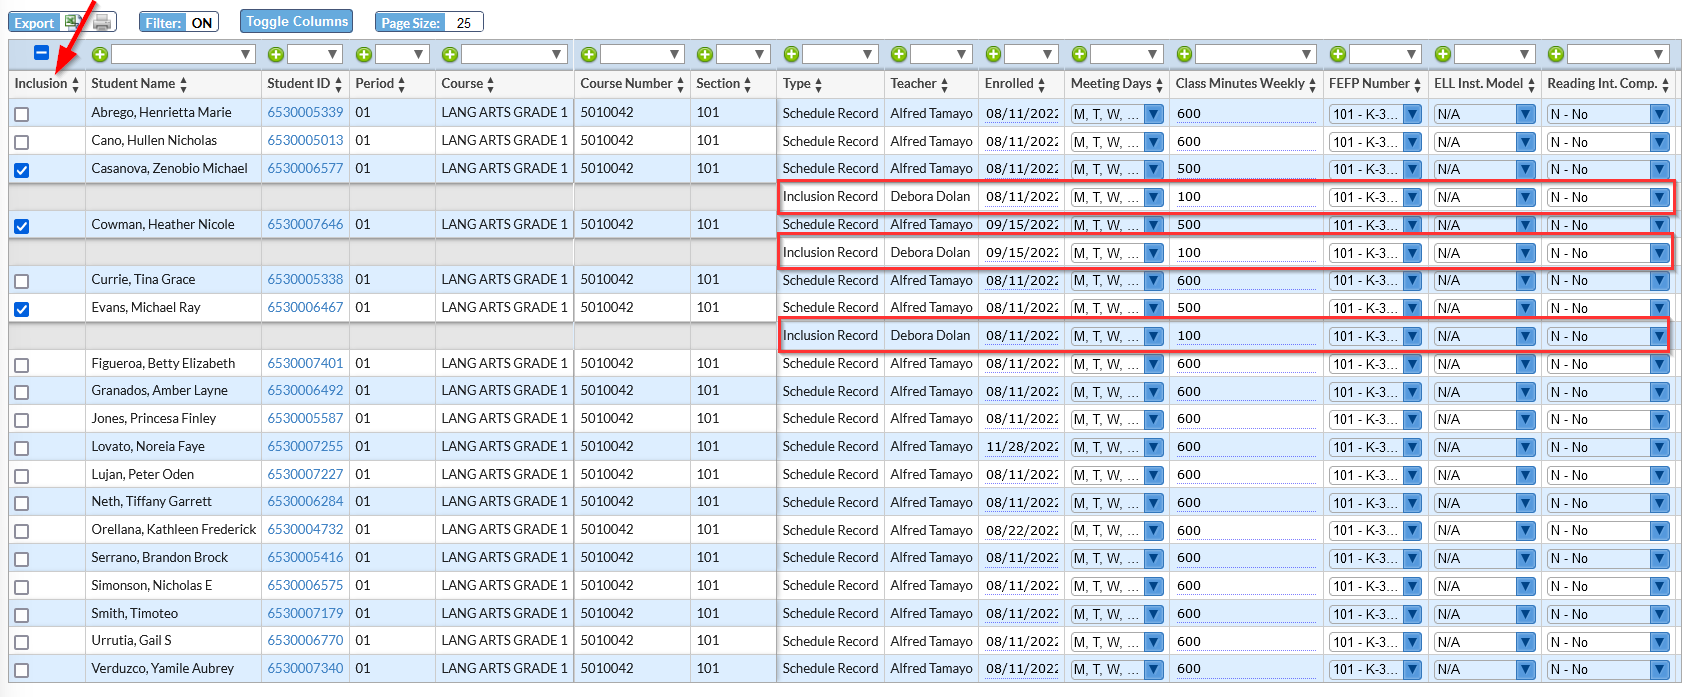
Task: Uncheck Inclusion for Cowman, Heather Nicole
Action: (22, 226)
